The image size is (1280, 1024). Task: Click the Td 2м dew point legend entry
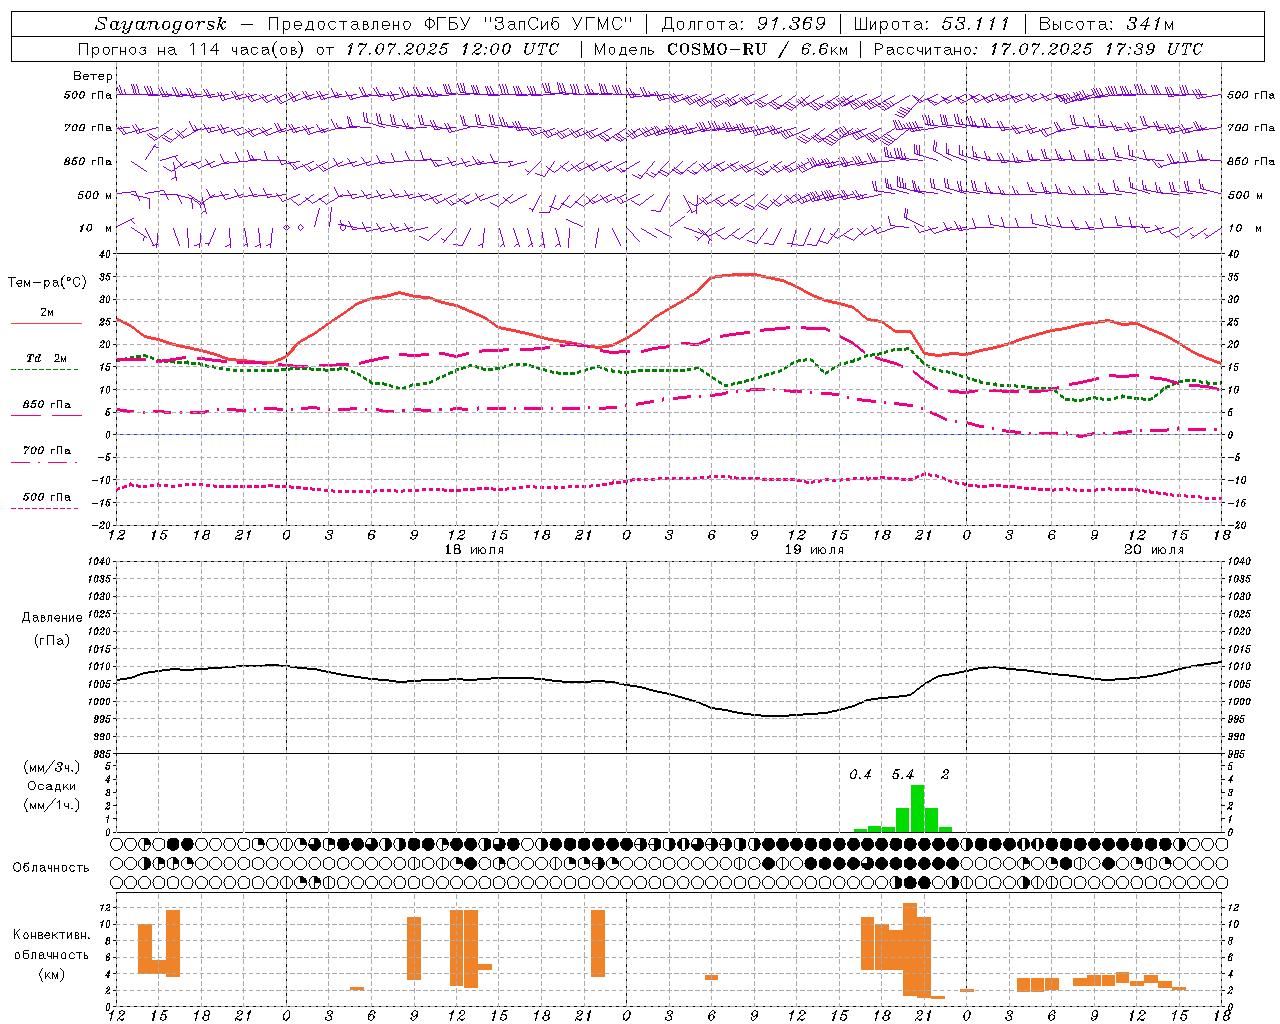point(46,358)
